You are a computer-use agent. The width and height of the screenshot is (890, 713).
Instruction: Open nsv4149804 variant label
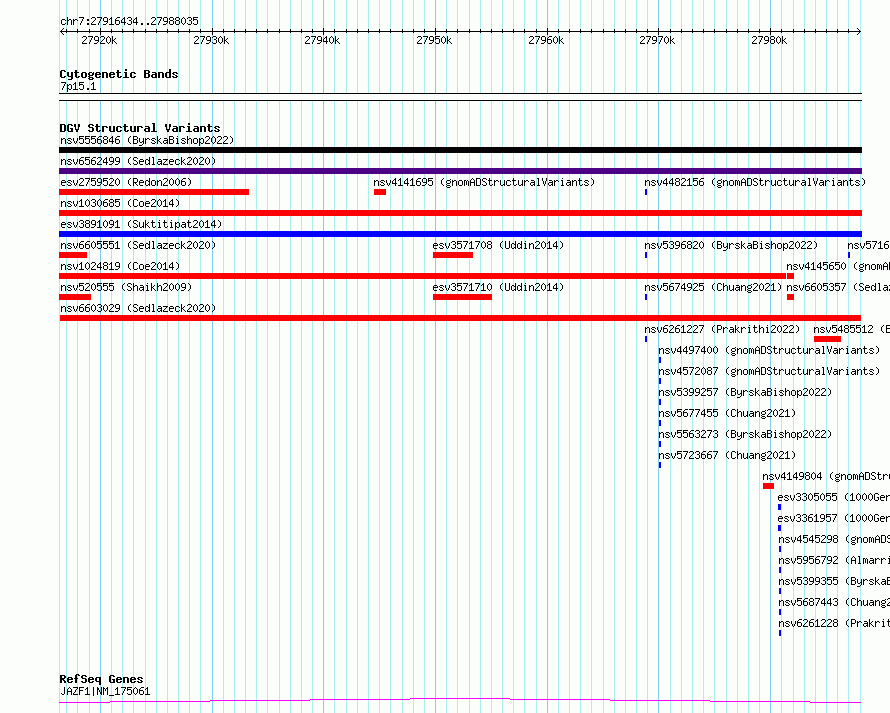(x=826, y=476)
